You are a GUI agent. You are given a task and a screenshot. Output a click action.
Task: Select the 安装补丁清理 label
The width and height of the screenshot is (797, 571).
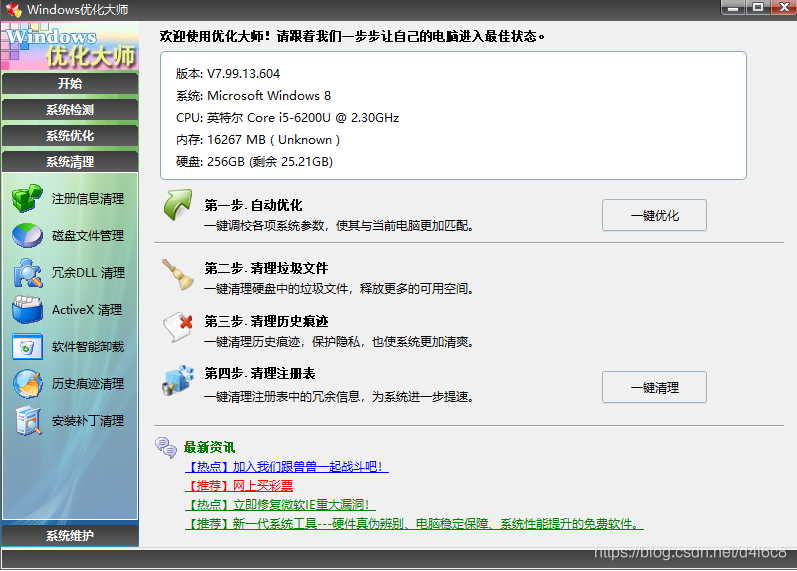88,421
